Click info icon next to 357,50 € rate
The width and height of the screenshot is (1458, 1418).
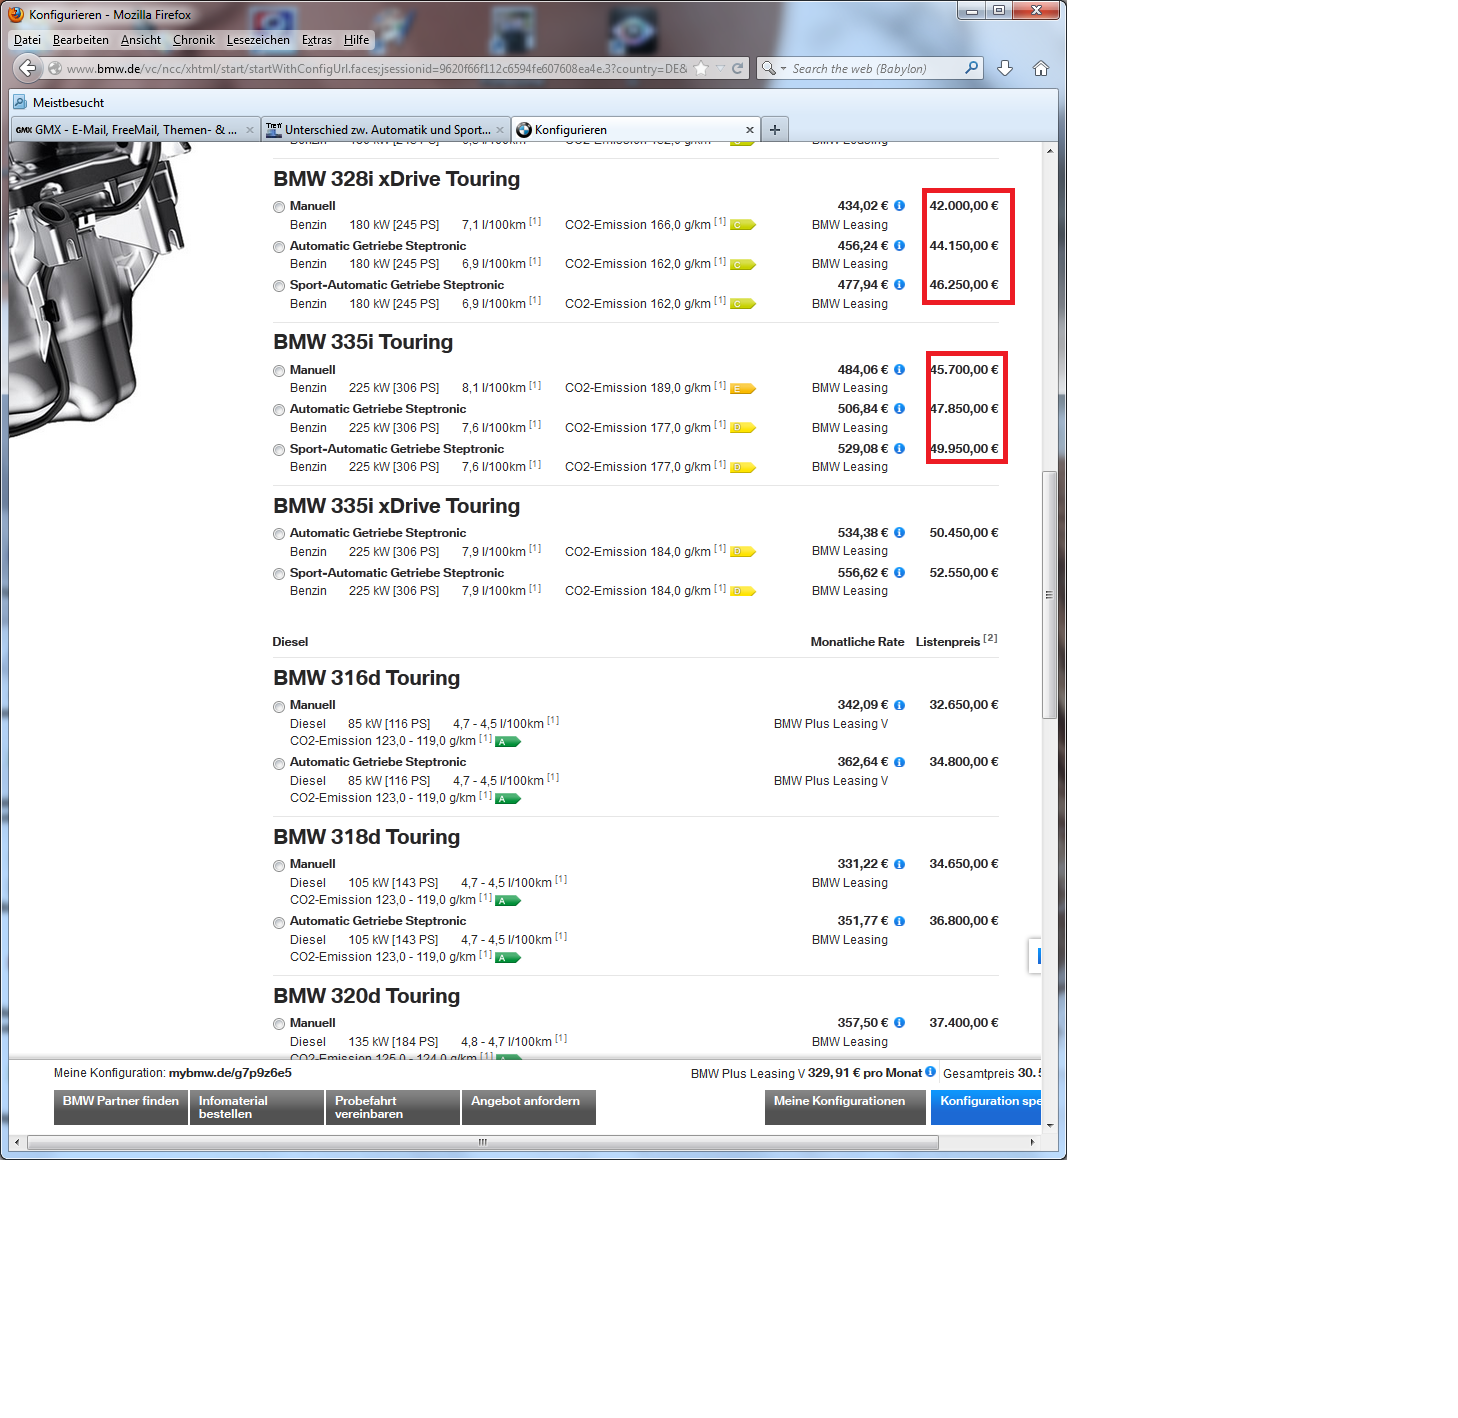(899, 1023)
